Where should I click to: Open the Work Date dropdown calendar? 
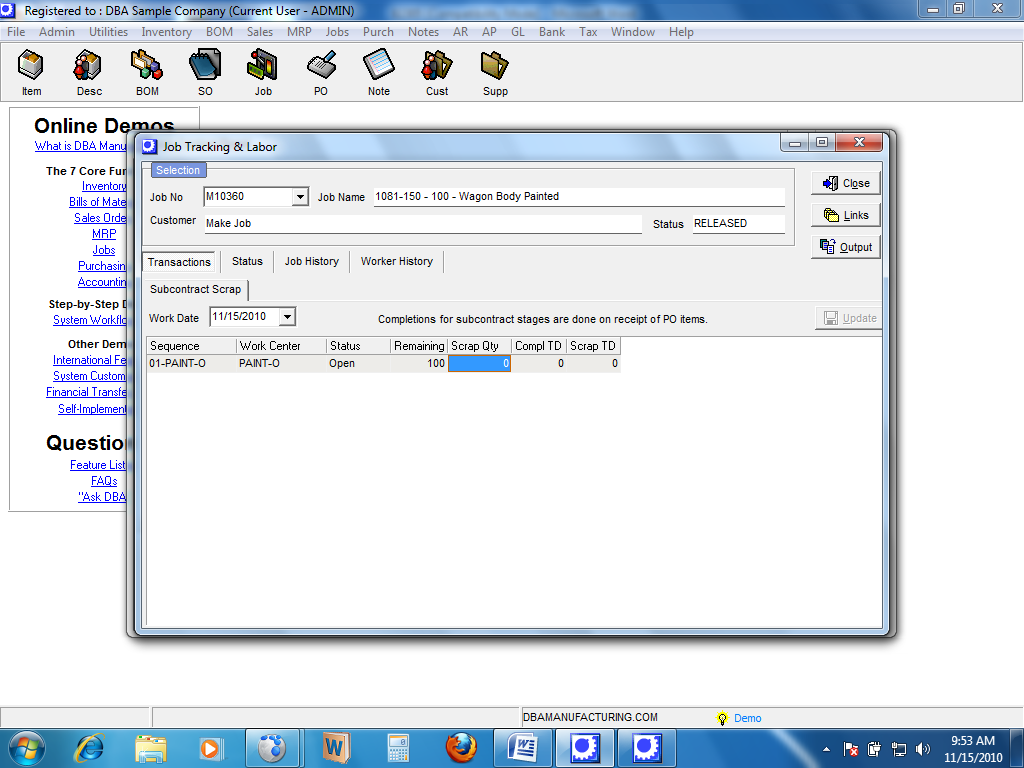(x=288, y=318)
